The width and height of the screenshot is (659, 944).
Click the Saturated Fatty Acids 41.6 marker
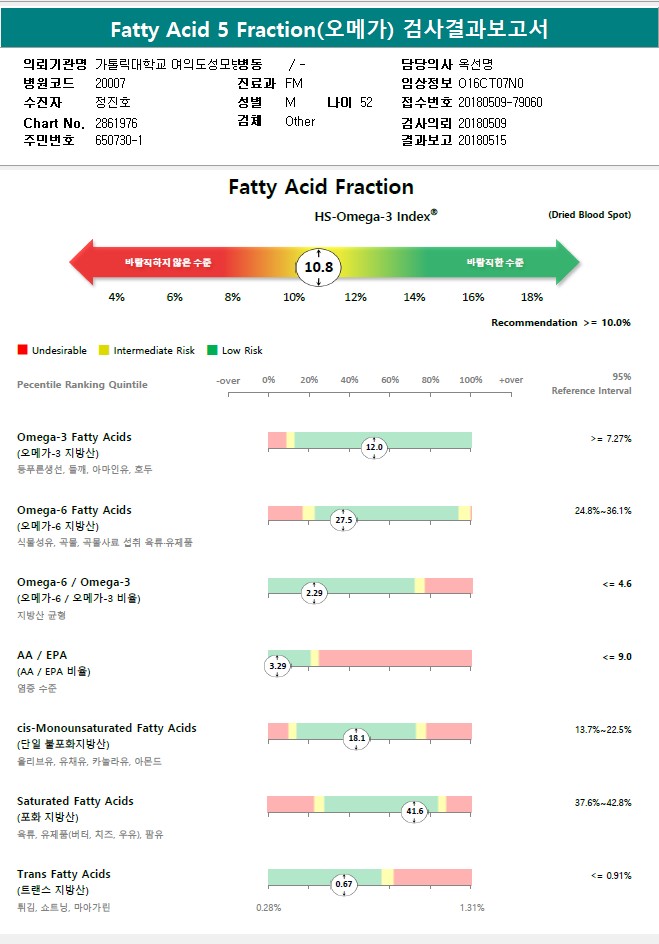[x=414, y=811]
